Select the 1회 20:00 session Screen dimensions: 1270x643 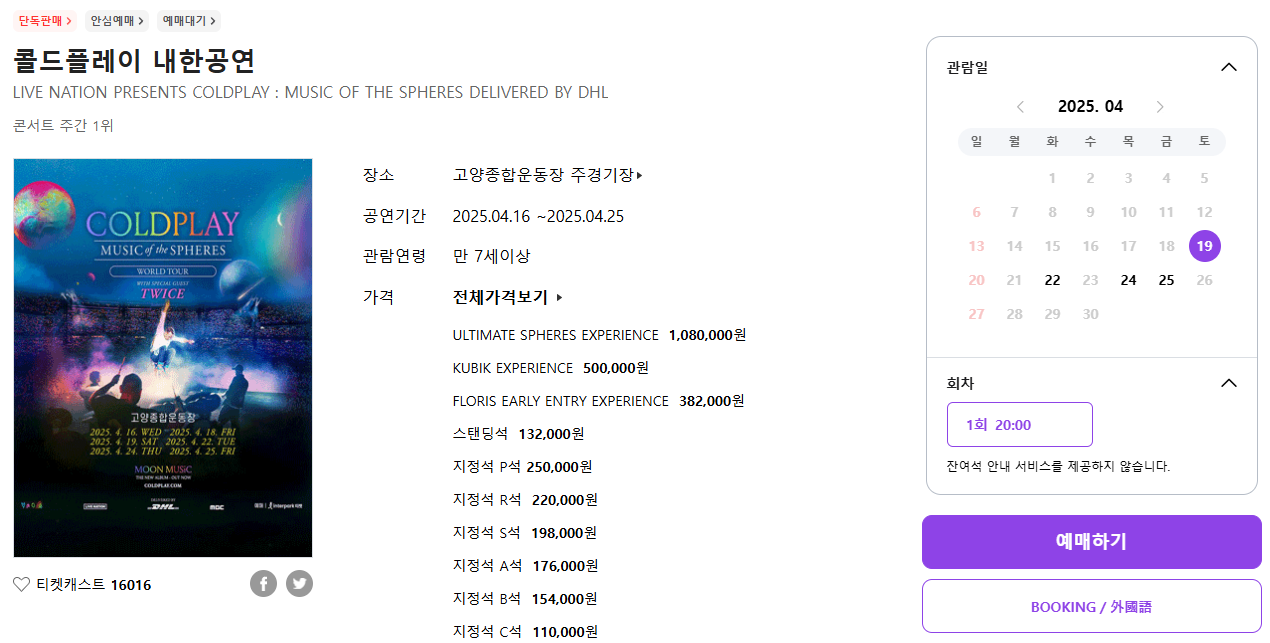tap(1020, 425)
